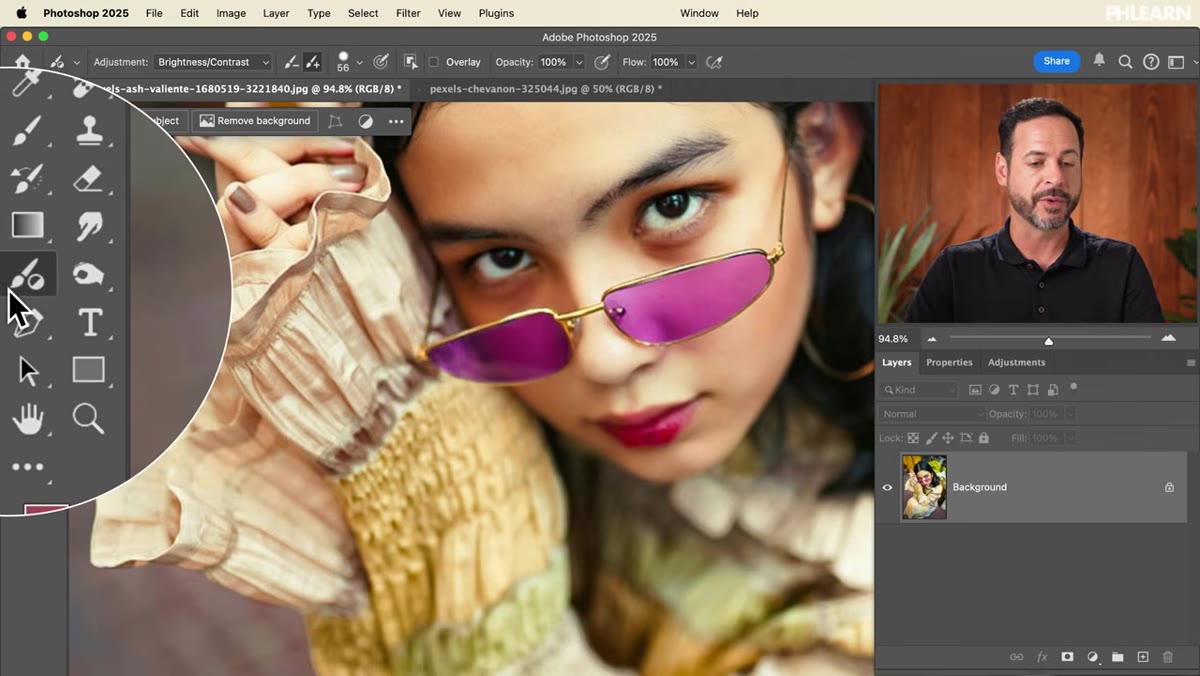Hide the Background layer eye

[887, 488]
